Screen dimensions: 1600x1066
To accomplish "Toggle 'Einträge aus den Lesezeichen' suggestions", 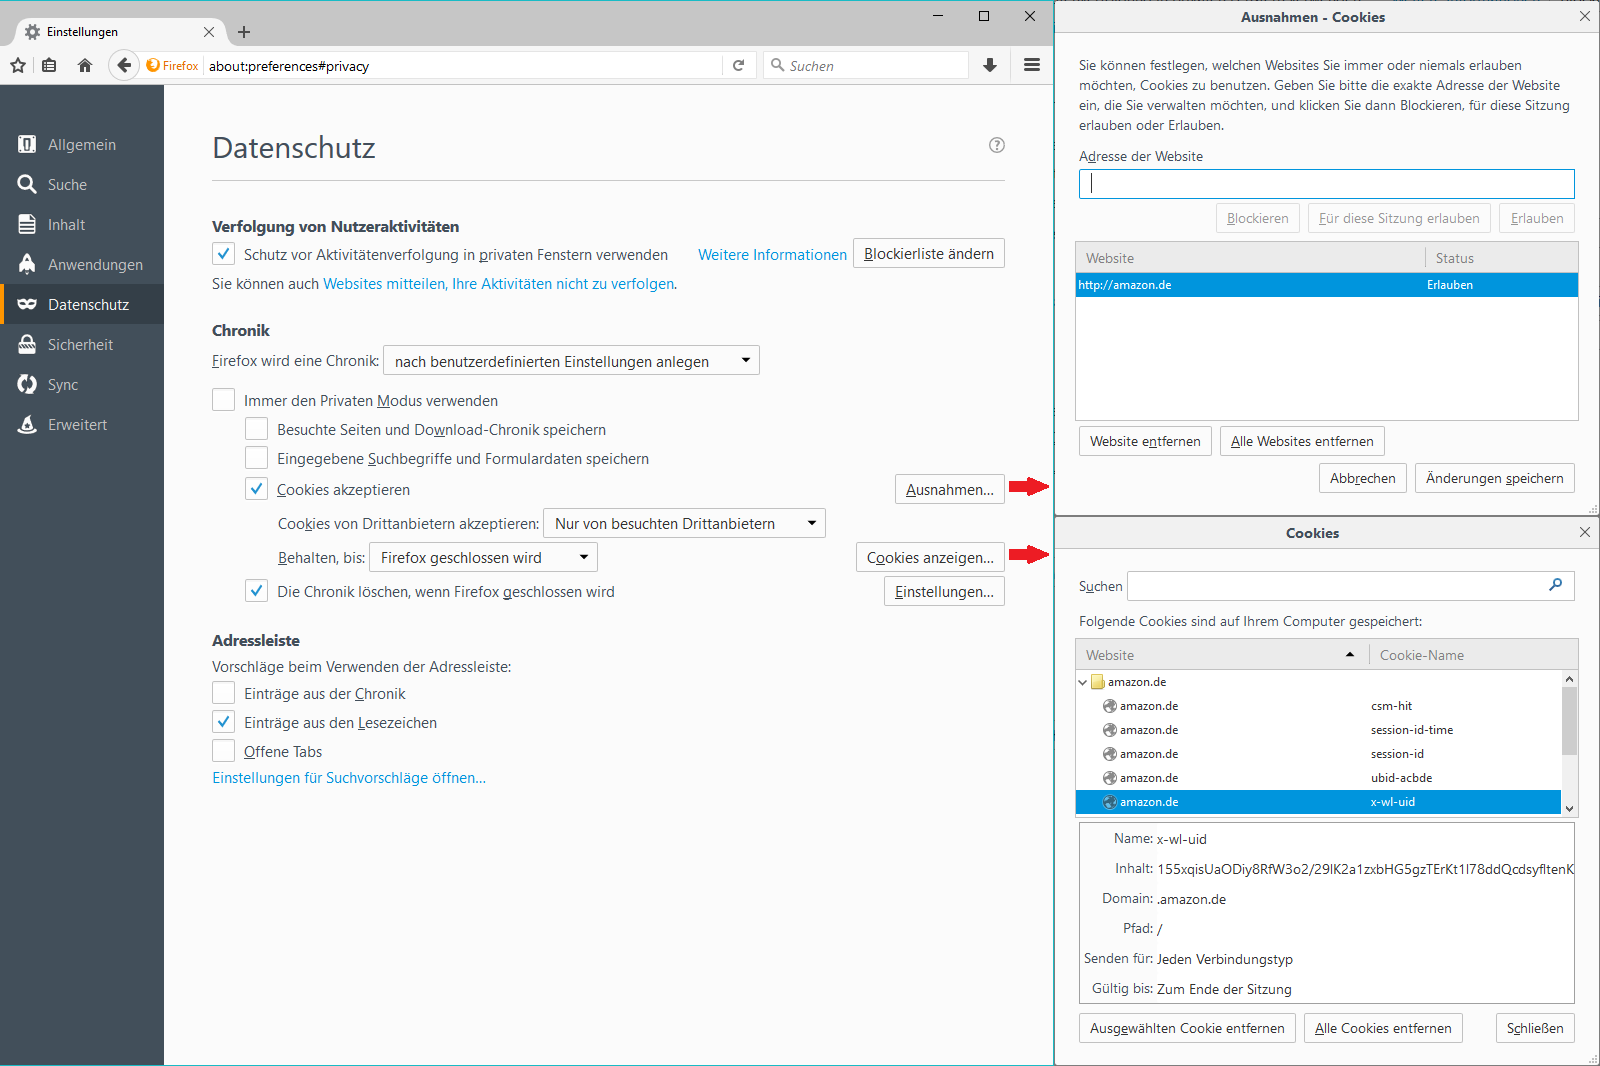I will (223, 722).
